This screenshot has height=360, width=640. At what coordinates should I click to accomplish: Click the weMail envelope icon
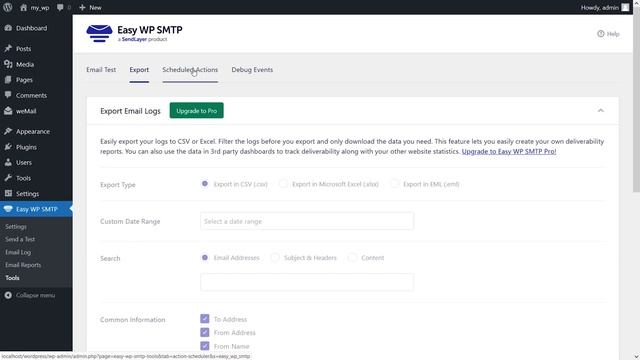[8, 111]
